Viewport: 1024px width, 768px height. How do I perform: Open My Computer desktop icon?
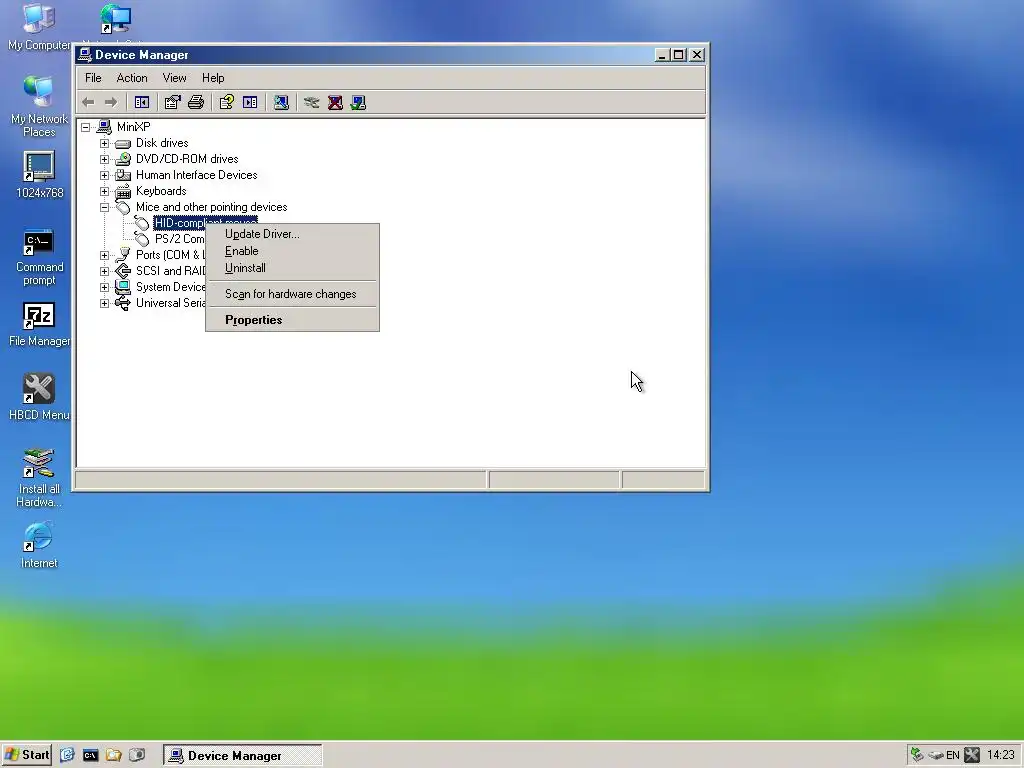(x=39, y=27)
